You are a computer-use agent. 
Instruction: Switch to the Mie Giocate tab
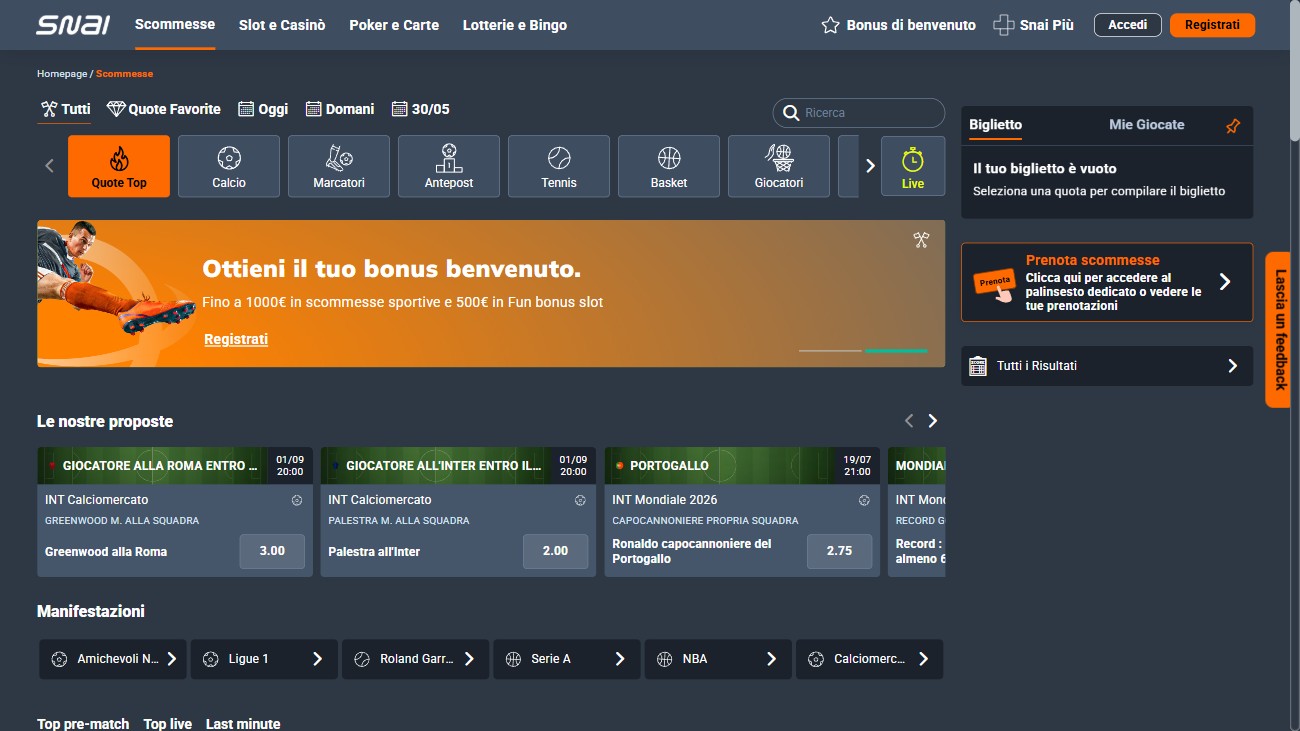(1146, 125)
